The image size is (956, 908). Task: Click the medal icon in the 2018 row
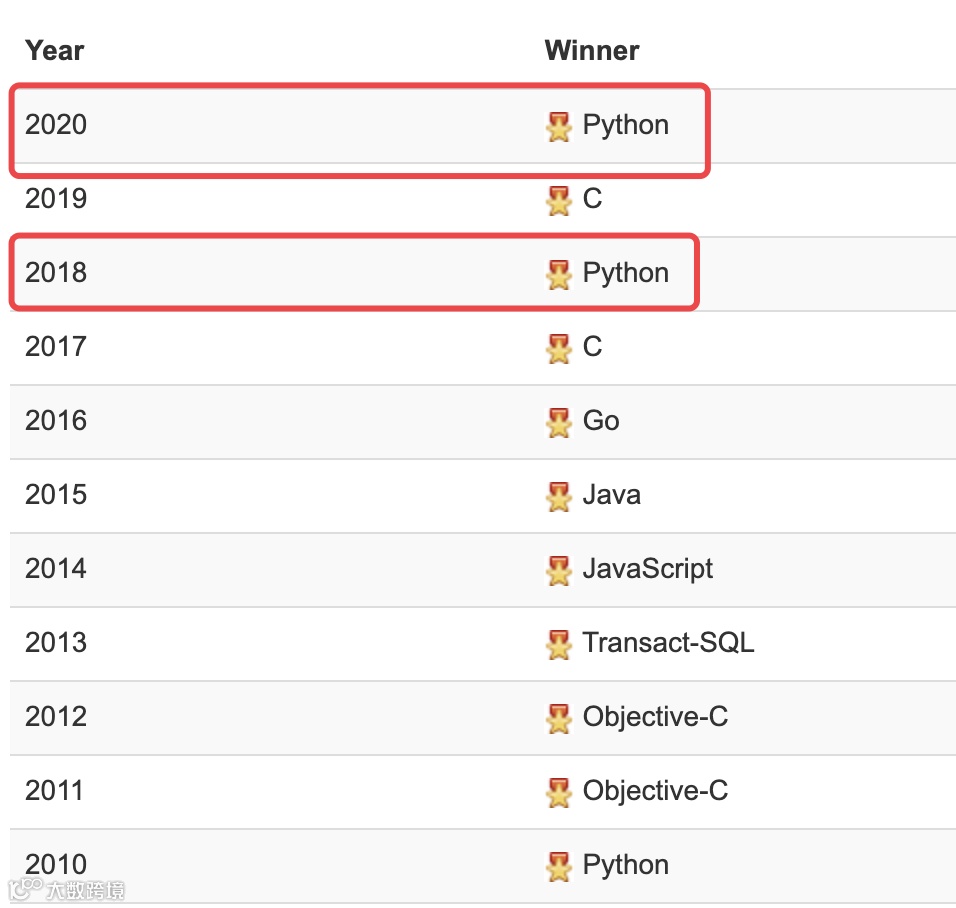pos(559,274)
